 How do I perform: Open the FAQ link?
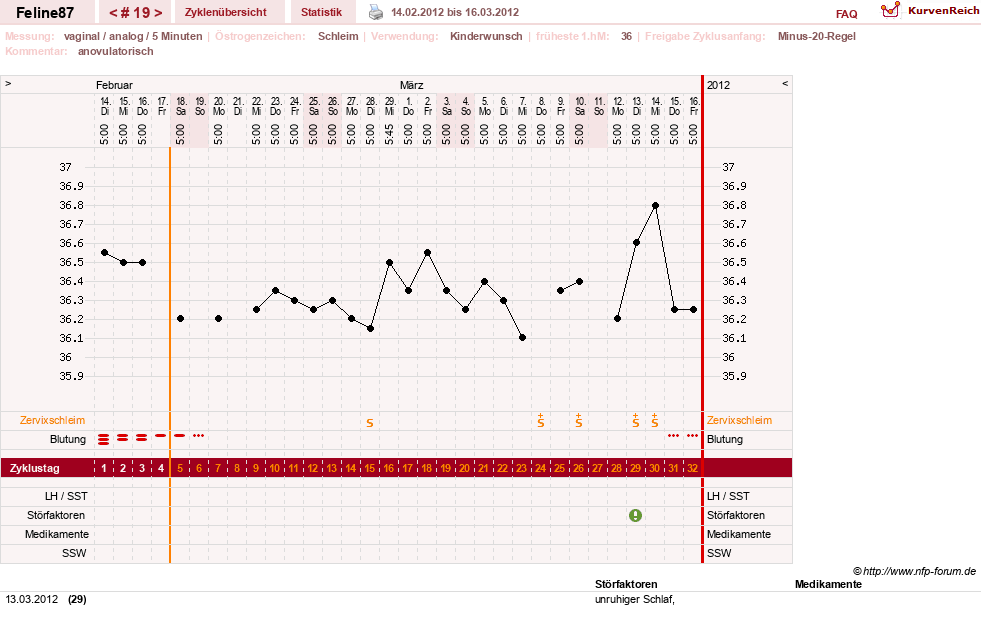click(846, 14)
